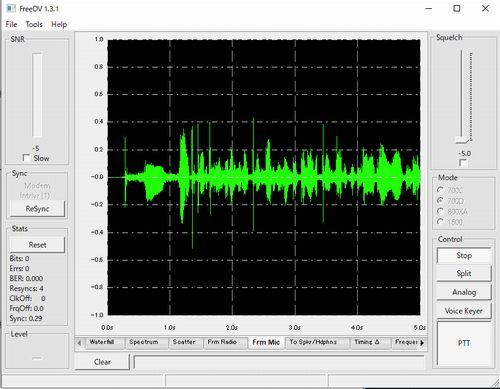
Task: Click the Squelch slider handle
Action: [x=463, y=140]
